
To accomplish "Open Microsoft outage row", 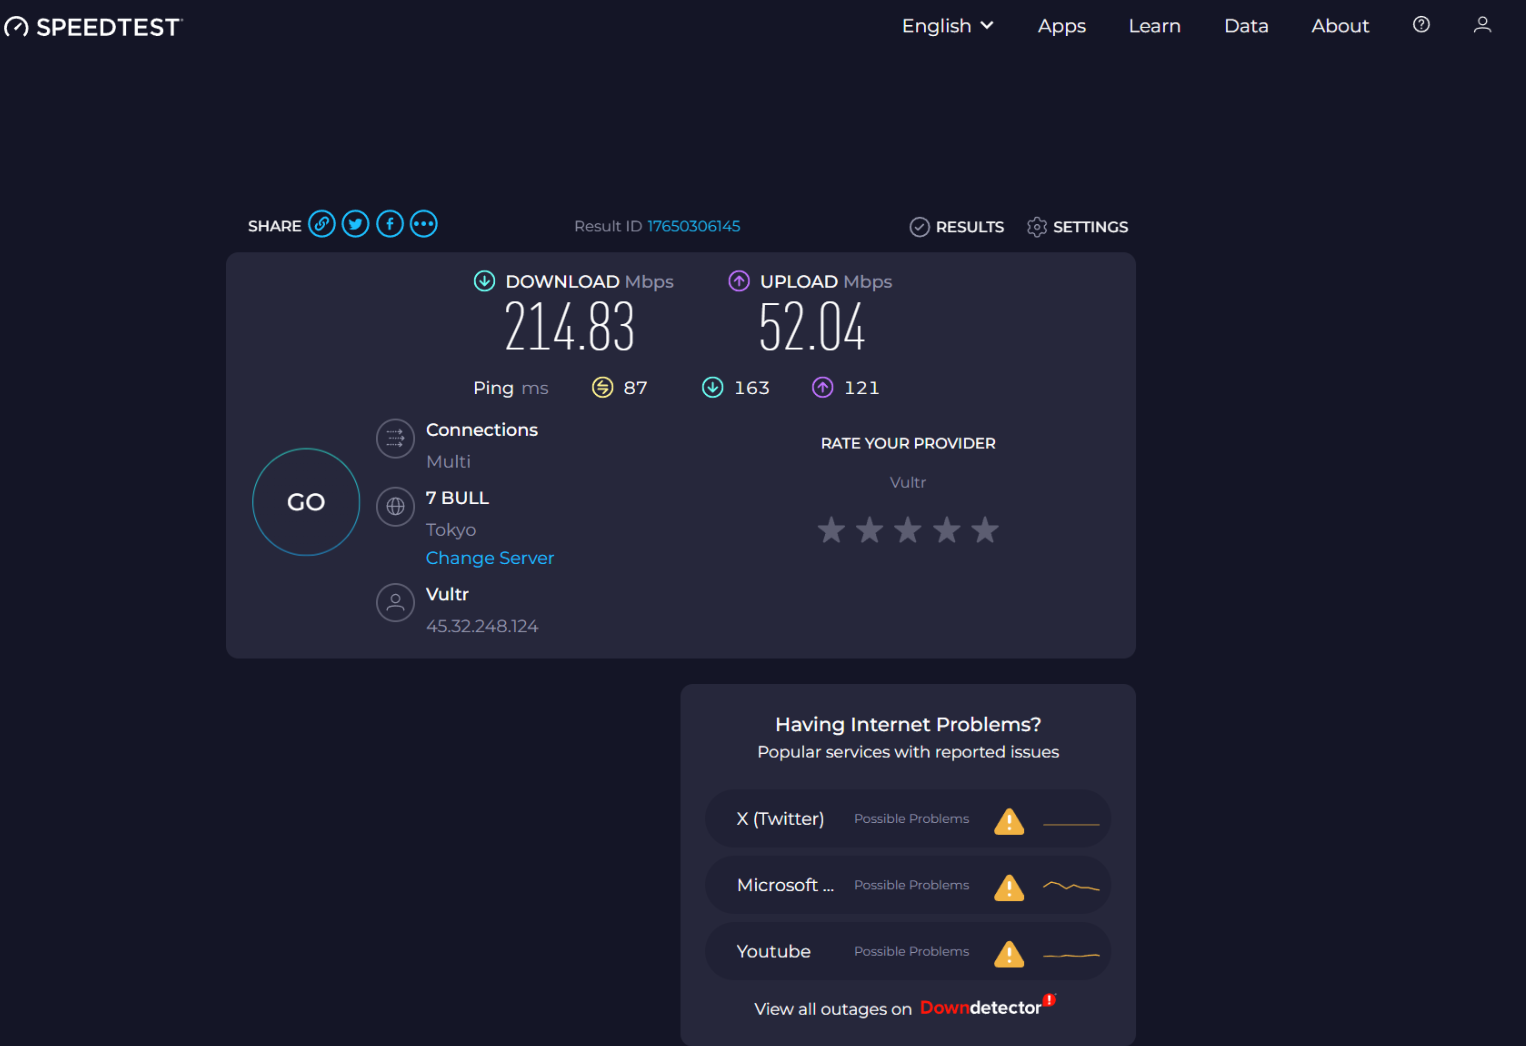I will tap(908, 885).
